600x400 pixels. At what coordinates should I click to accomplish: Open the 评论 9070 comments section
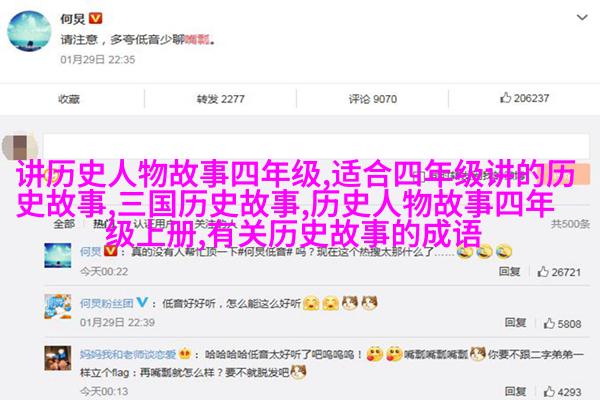[x=372, y=99]
